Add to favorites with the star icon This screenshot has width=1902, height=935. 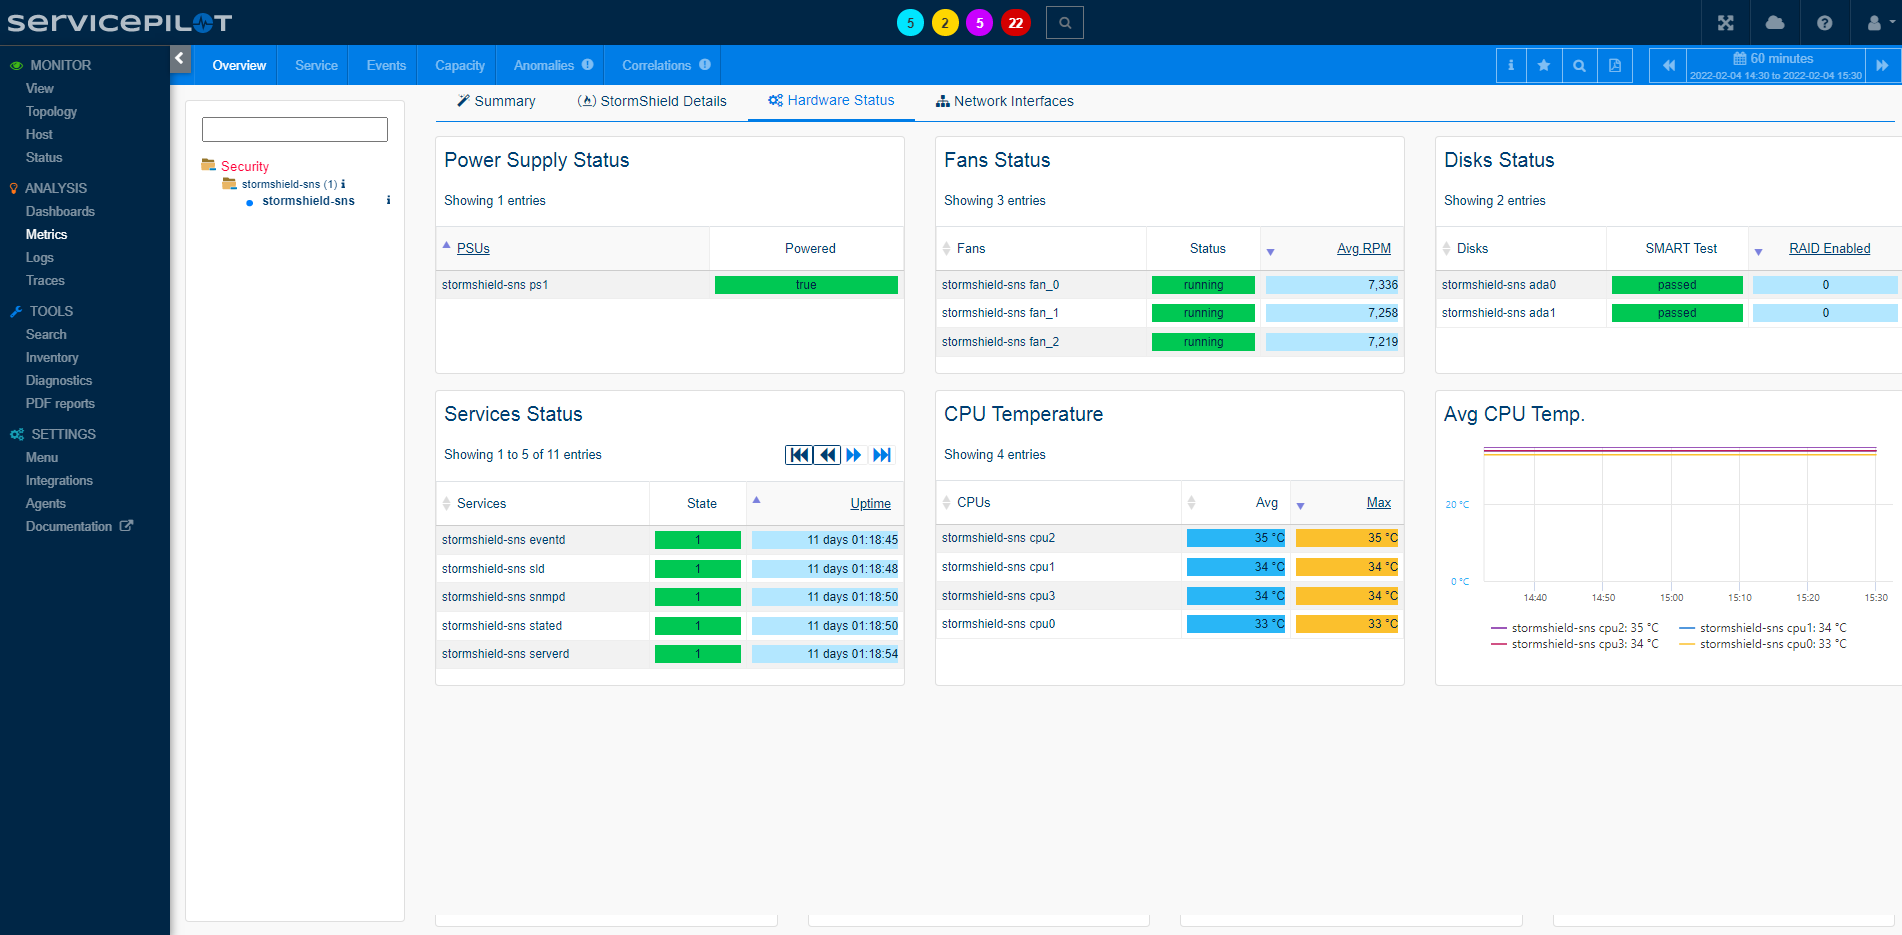(x=1544, y=66)
